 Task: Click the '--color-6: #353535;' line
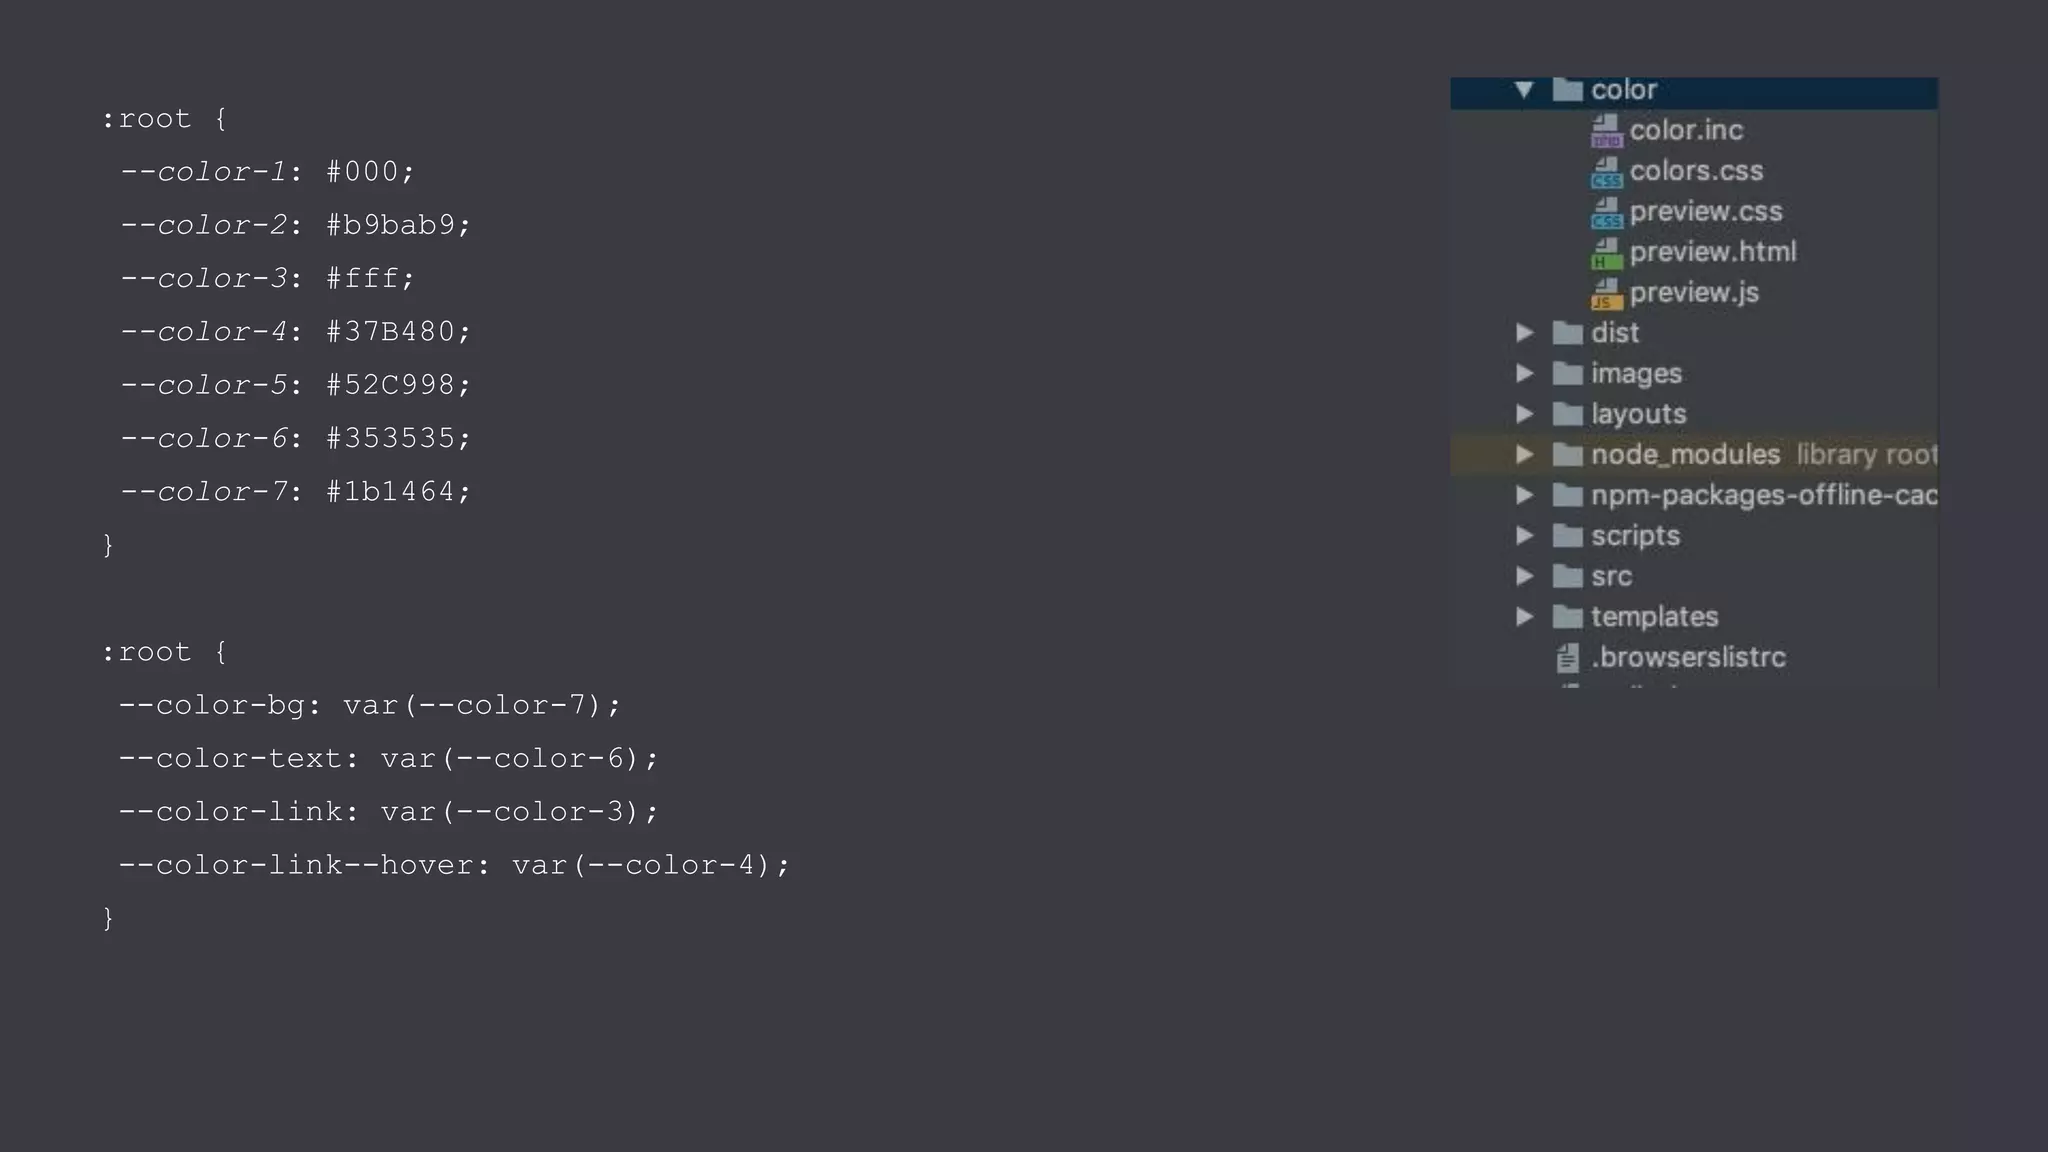[295, 438]
